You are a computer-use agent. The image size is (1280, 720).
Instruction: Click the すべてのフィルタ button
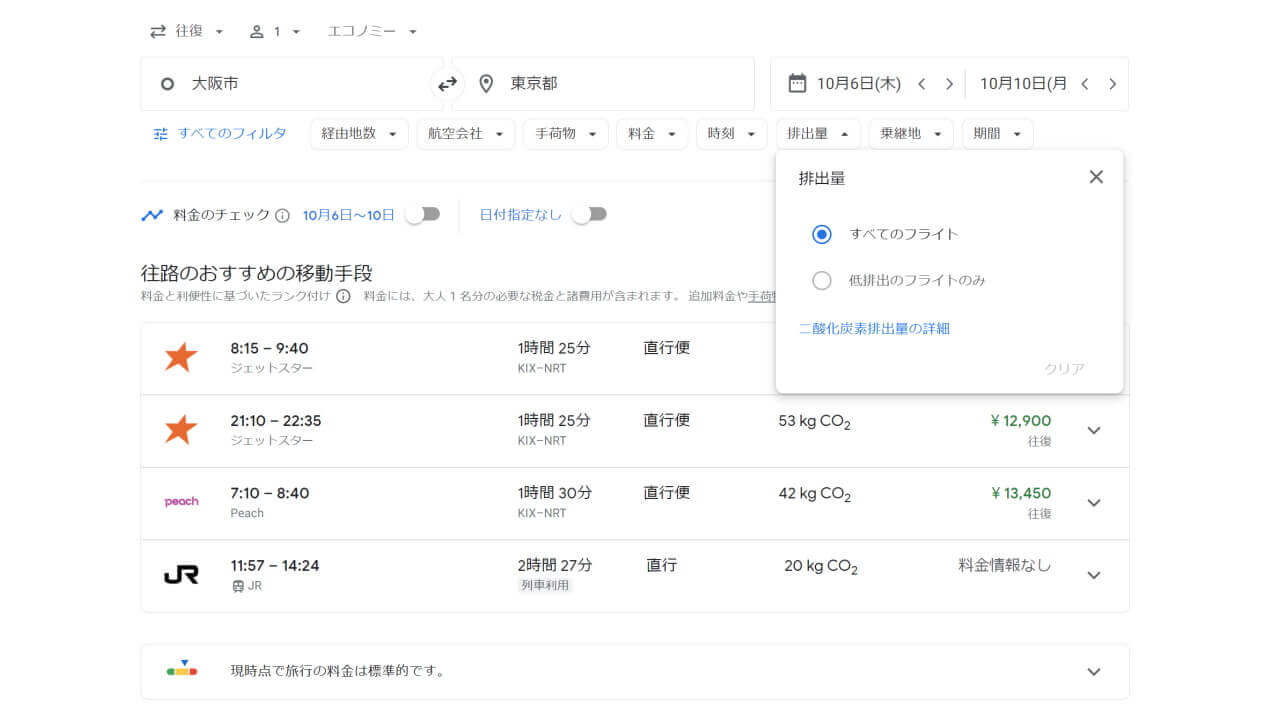[218, 133]
